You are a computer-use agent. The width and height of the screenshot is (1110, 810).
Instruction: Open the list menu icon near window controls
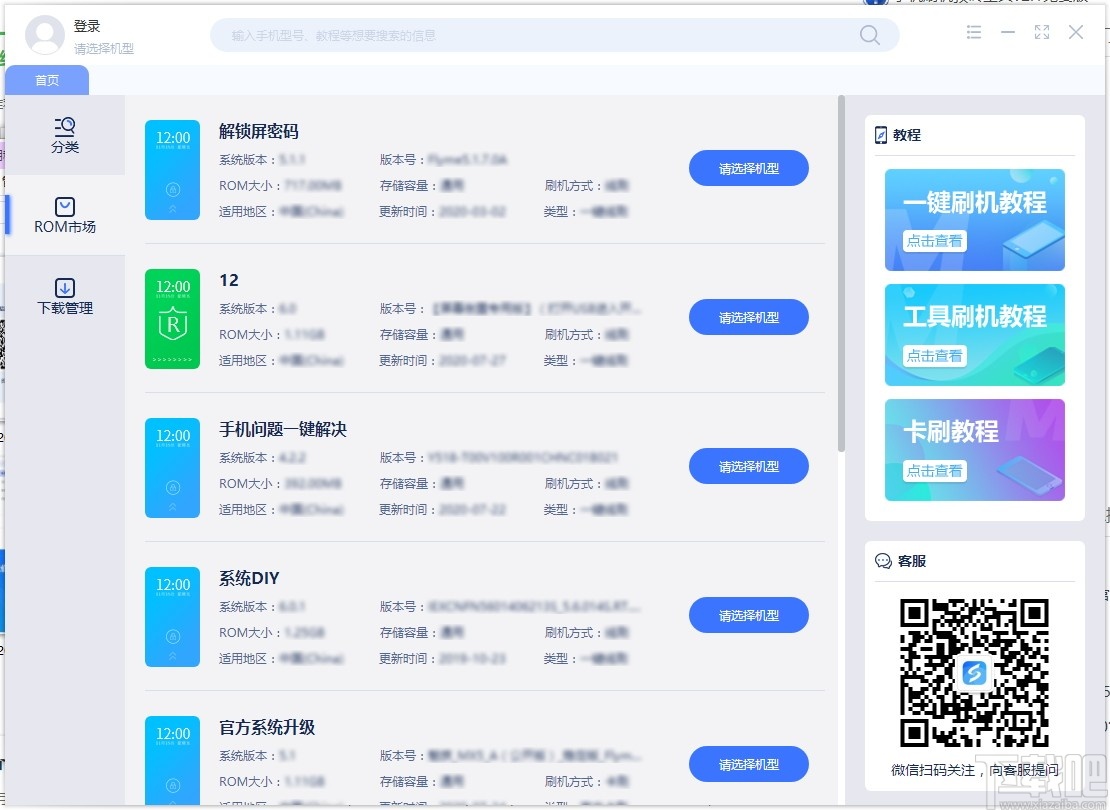974,32
